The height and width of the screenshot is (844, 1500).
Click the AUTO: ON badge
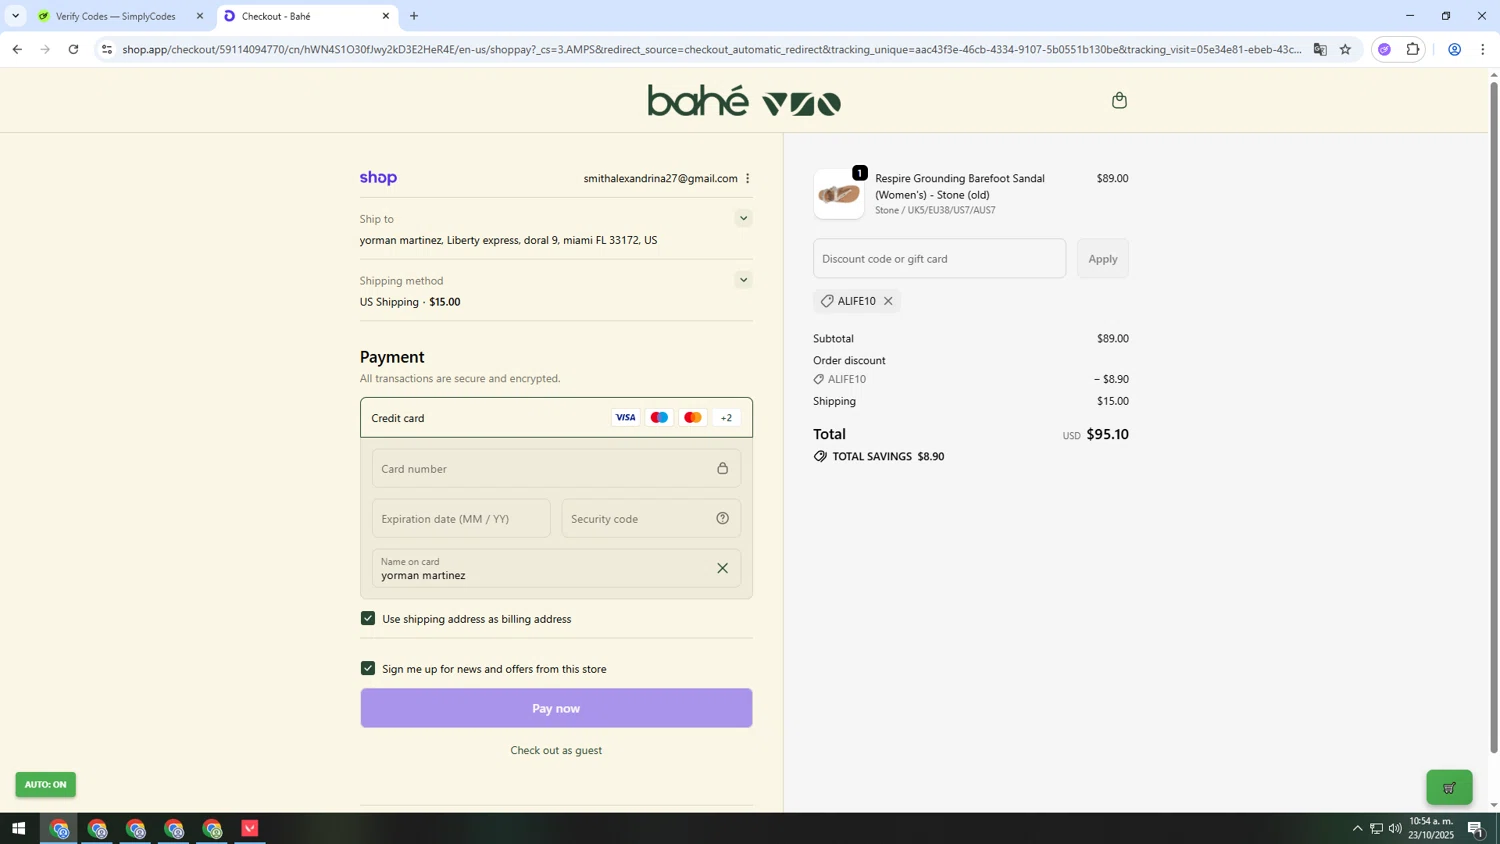pos(45,785)
